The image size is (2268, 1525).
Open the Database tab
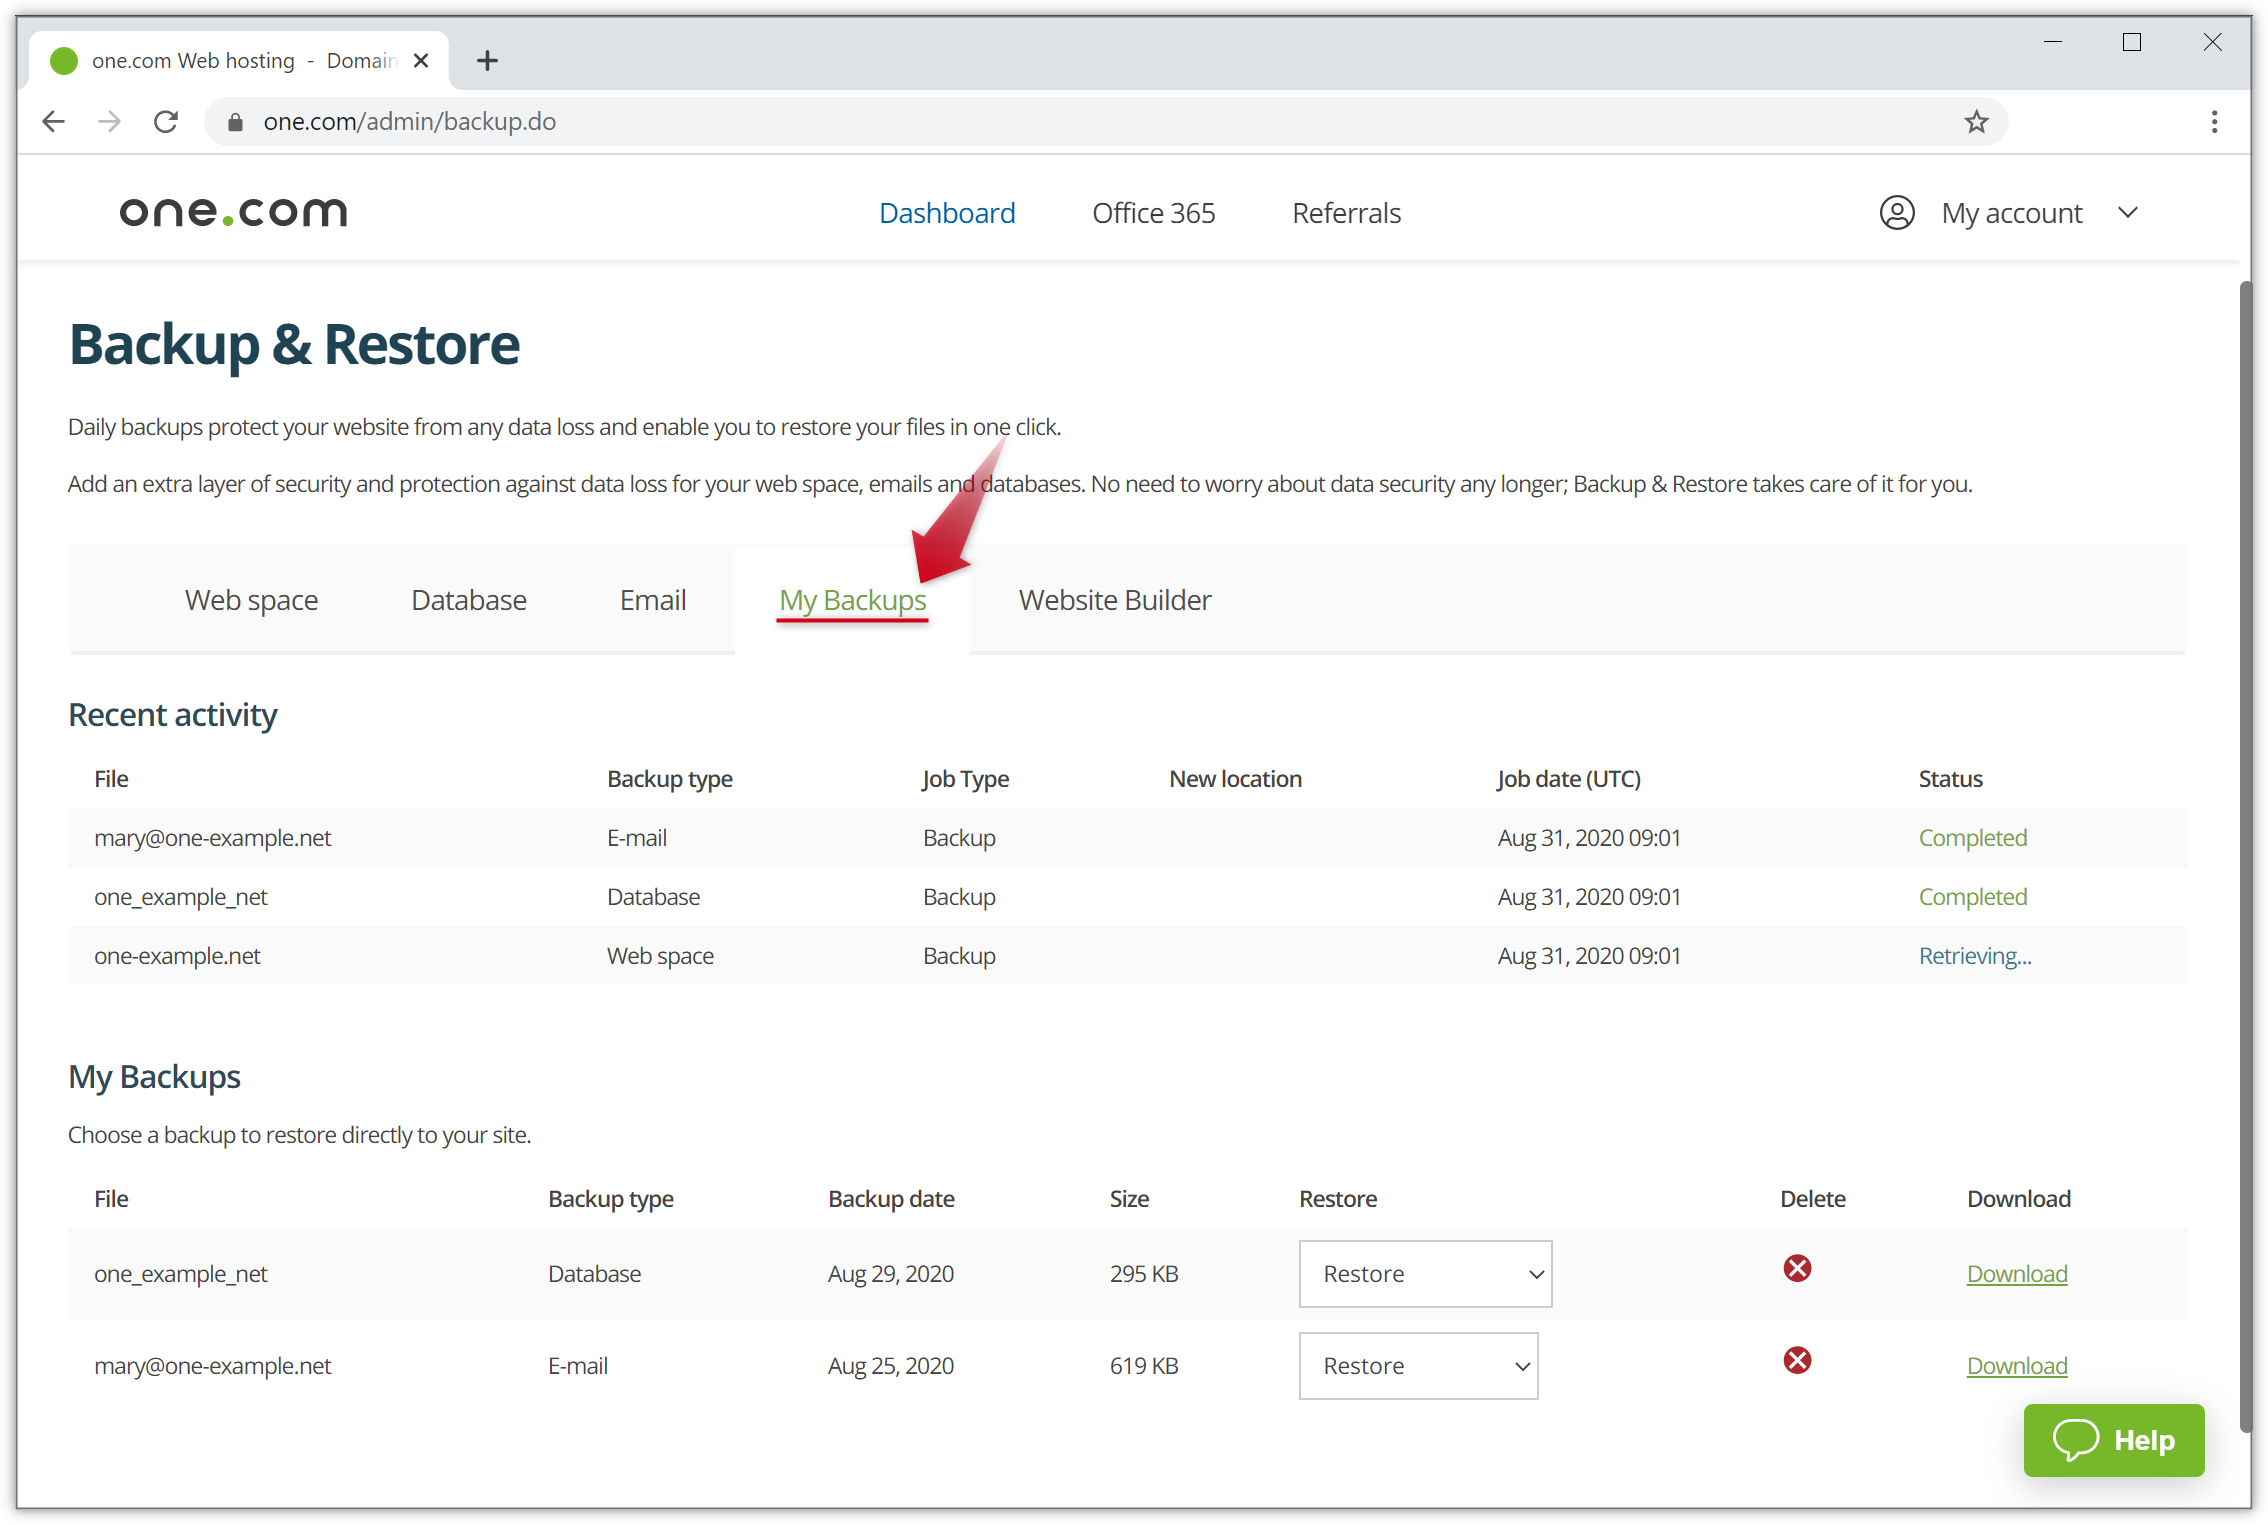point(468,600)
